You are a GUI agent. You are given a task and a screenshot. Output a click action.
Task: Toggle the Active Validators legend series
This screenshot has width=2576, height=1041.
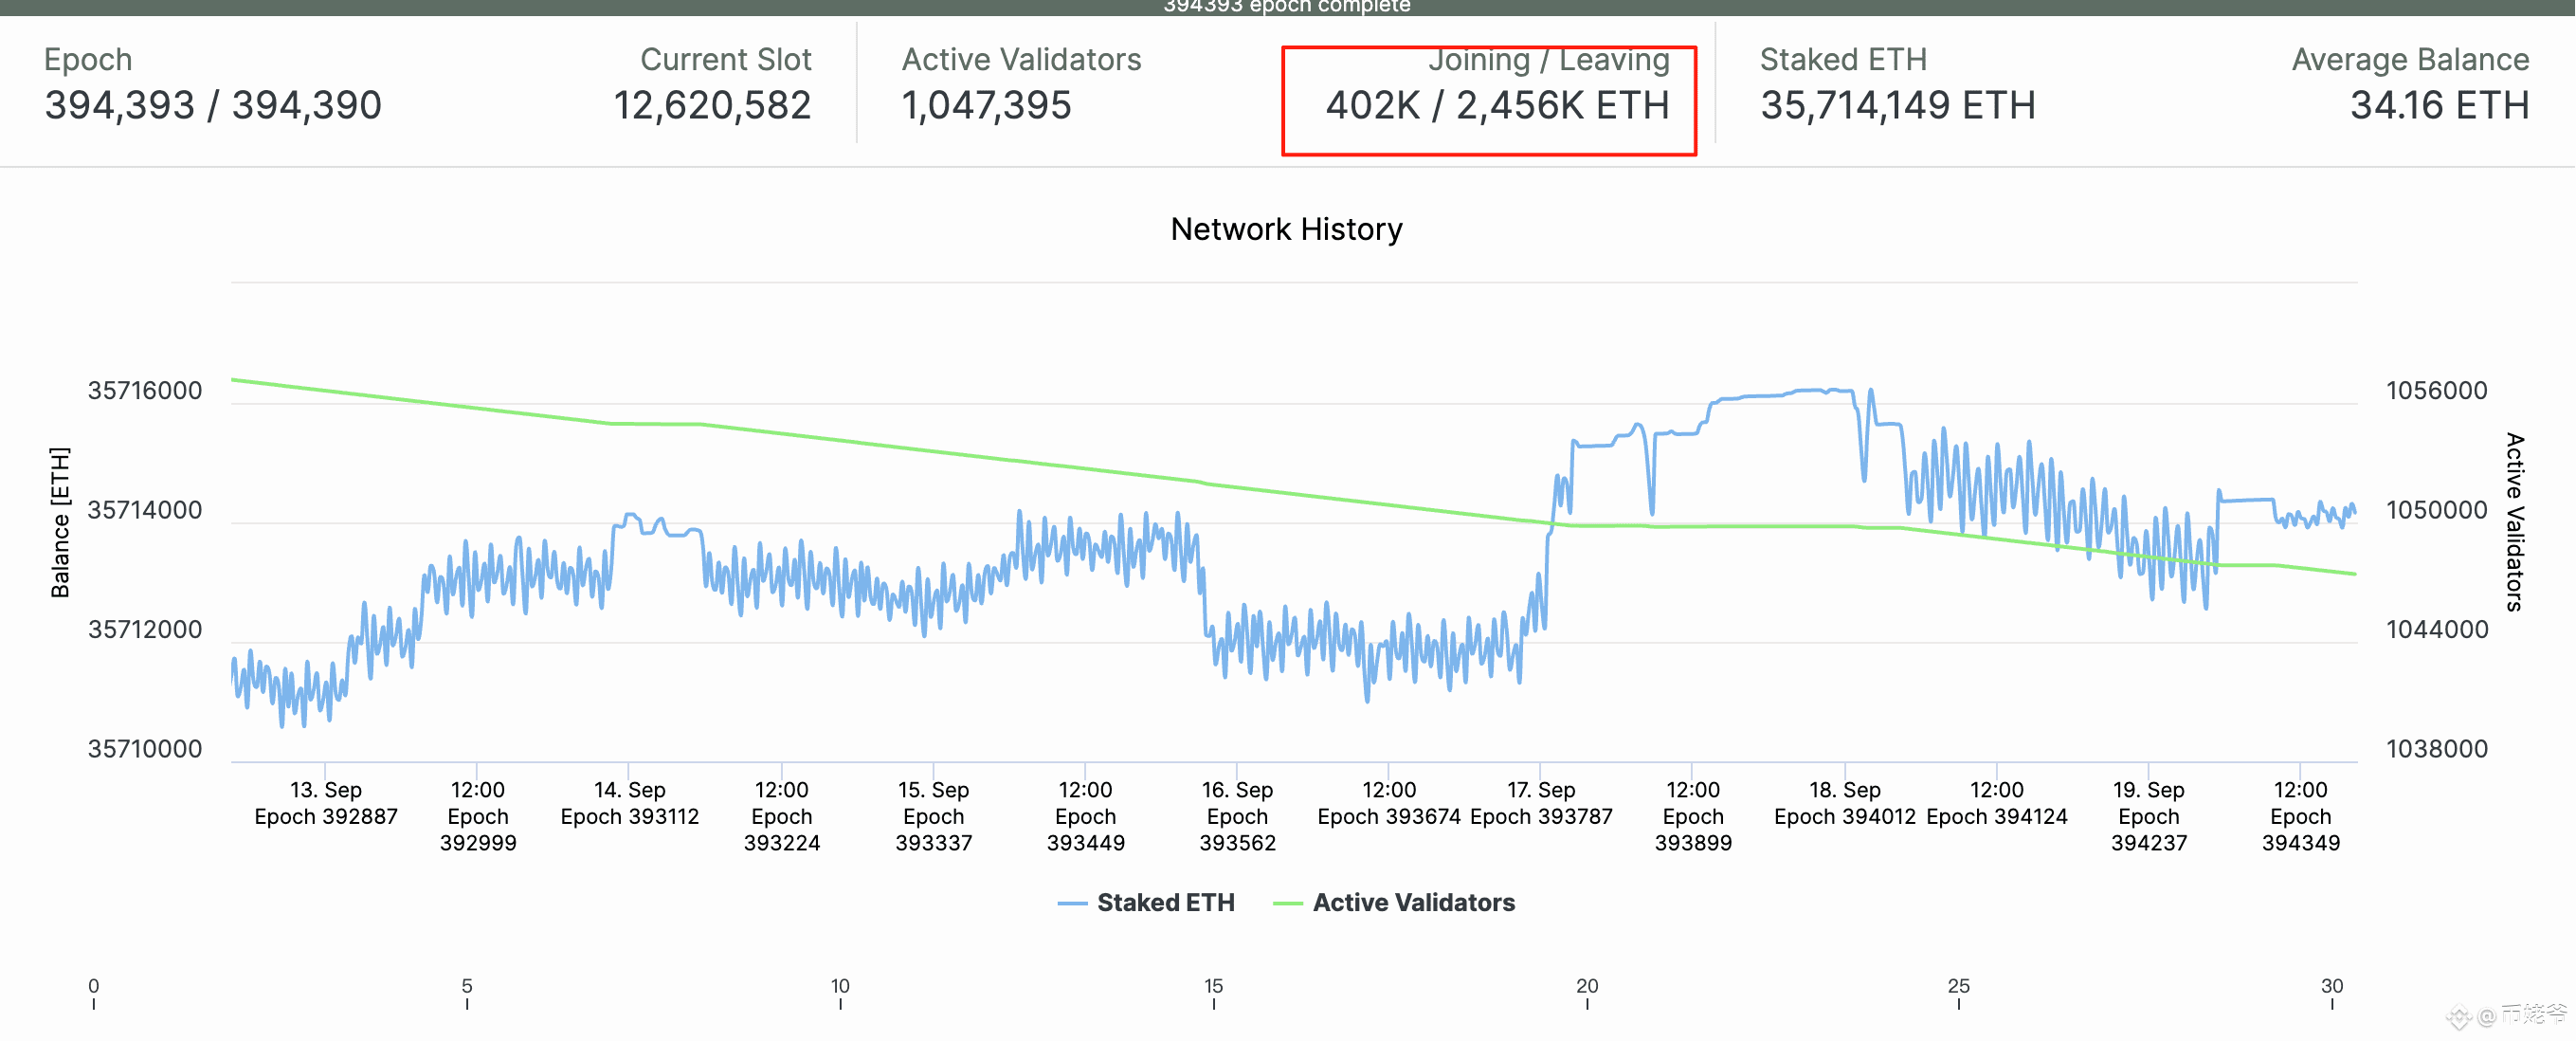(1413, 902)
